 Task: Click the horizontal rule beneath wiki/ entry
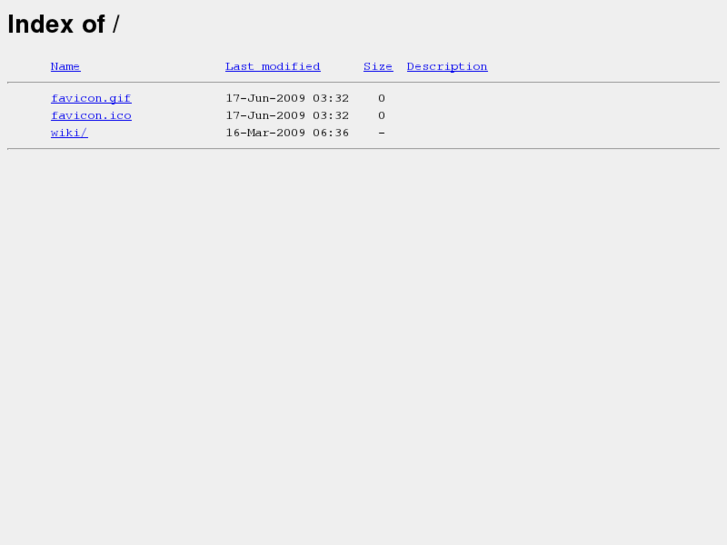(364, 149)
